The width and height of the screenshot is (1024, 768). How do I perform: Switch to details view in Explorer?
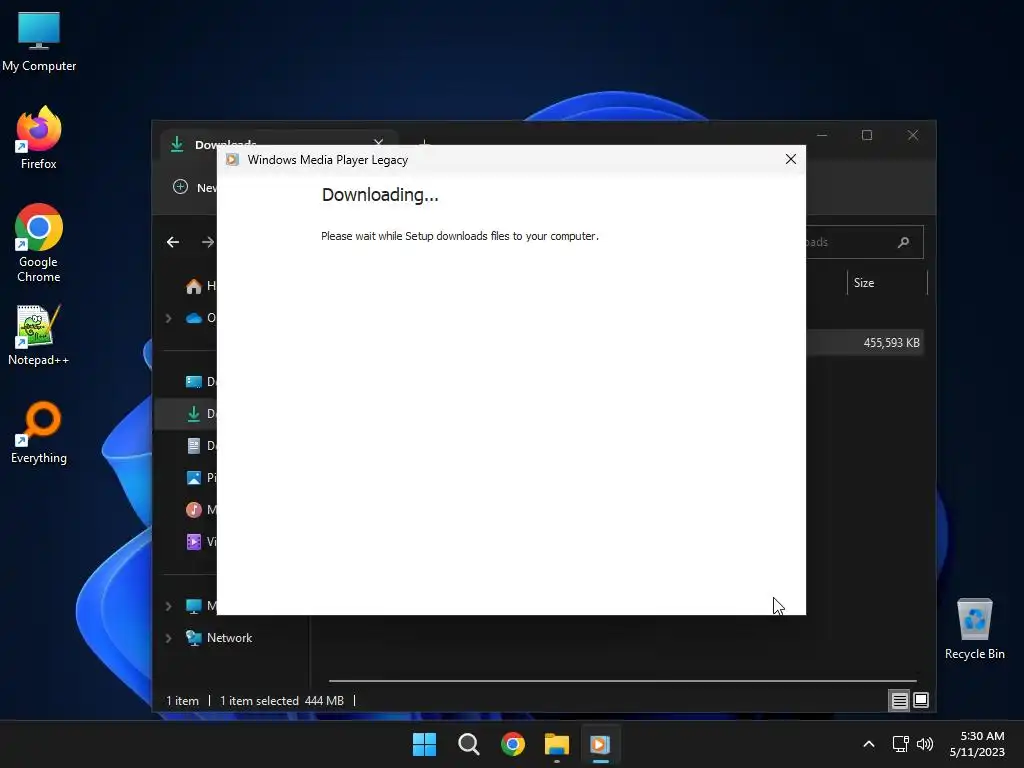point(899,701)
